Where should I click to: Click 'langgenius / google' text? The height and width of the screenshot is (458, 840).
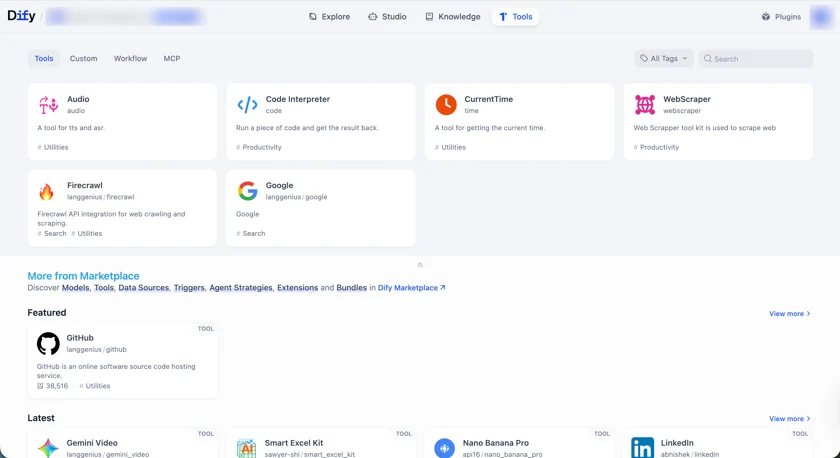[296, 197]
